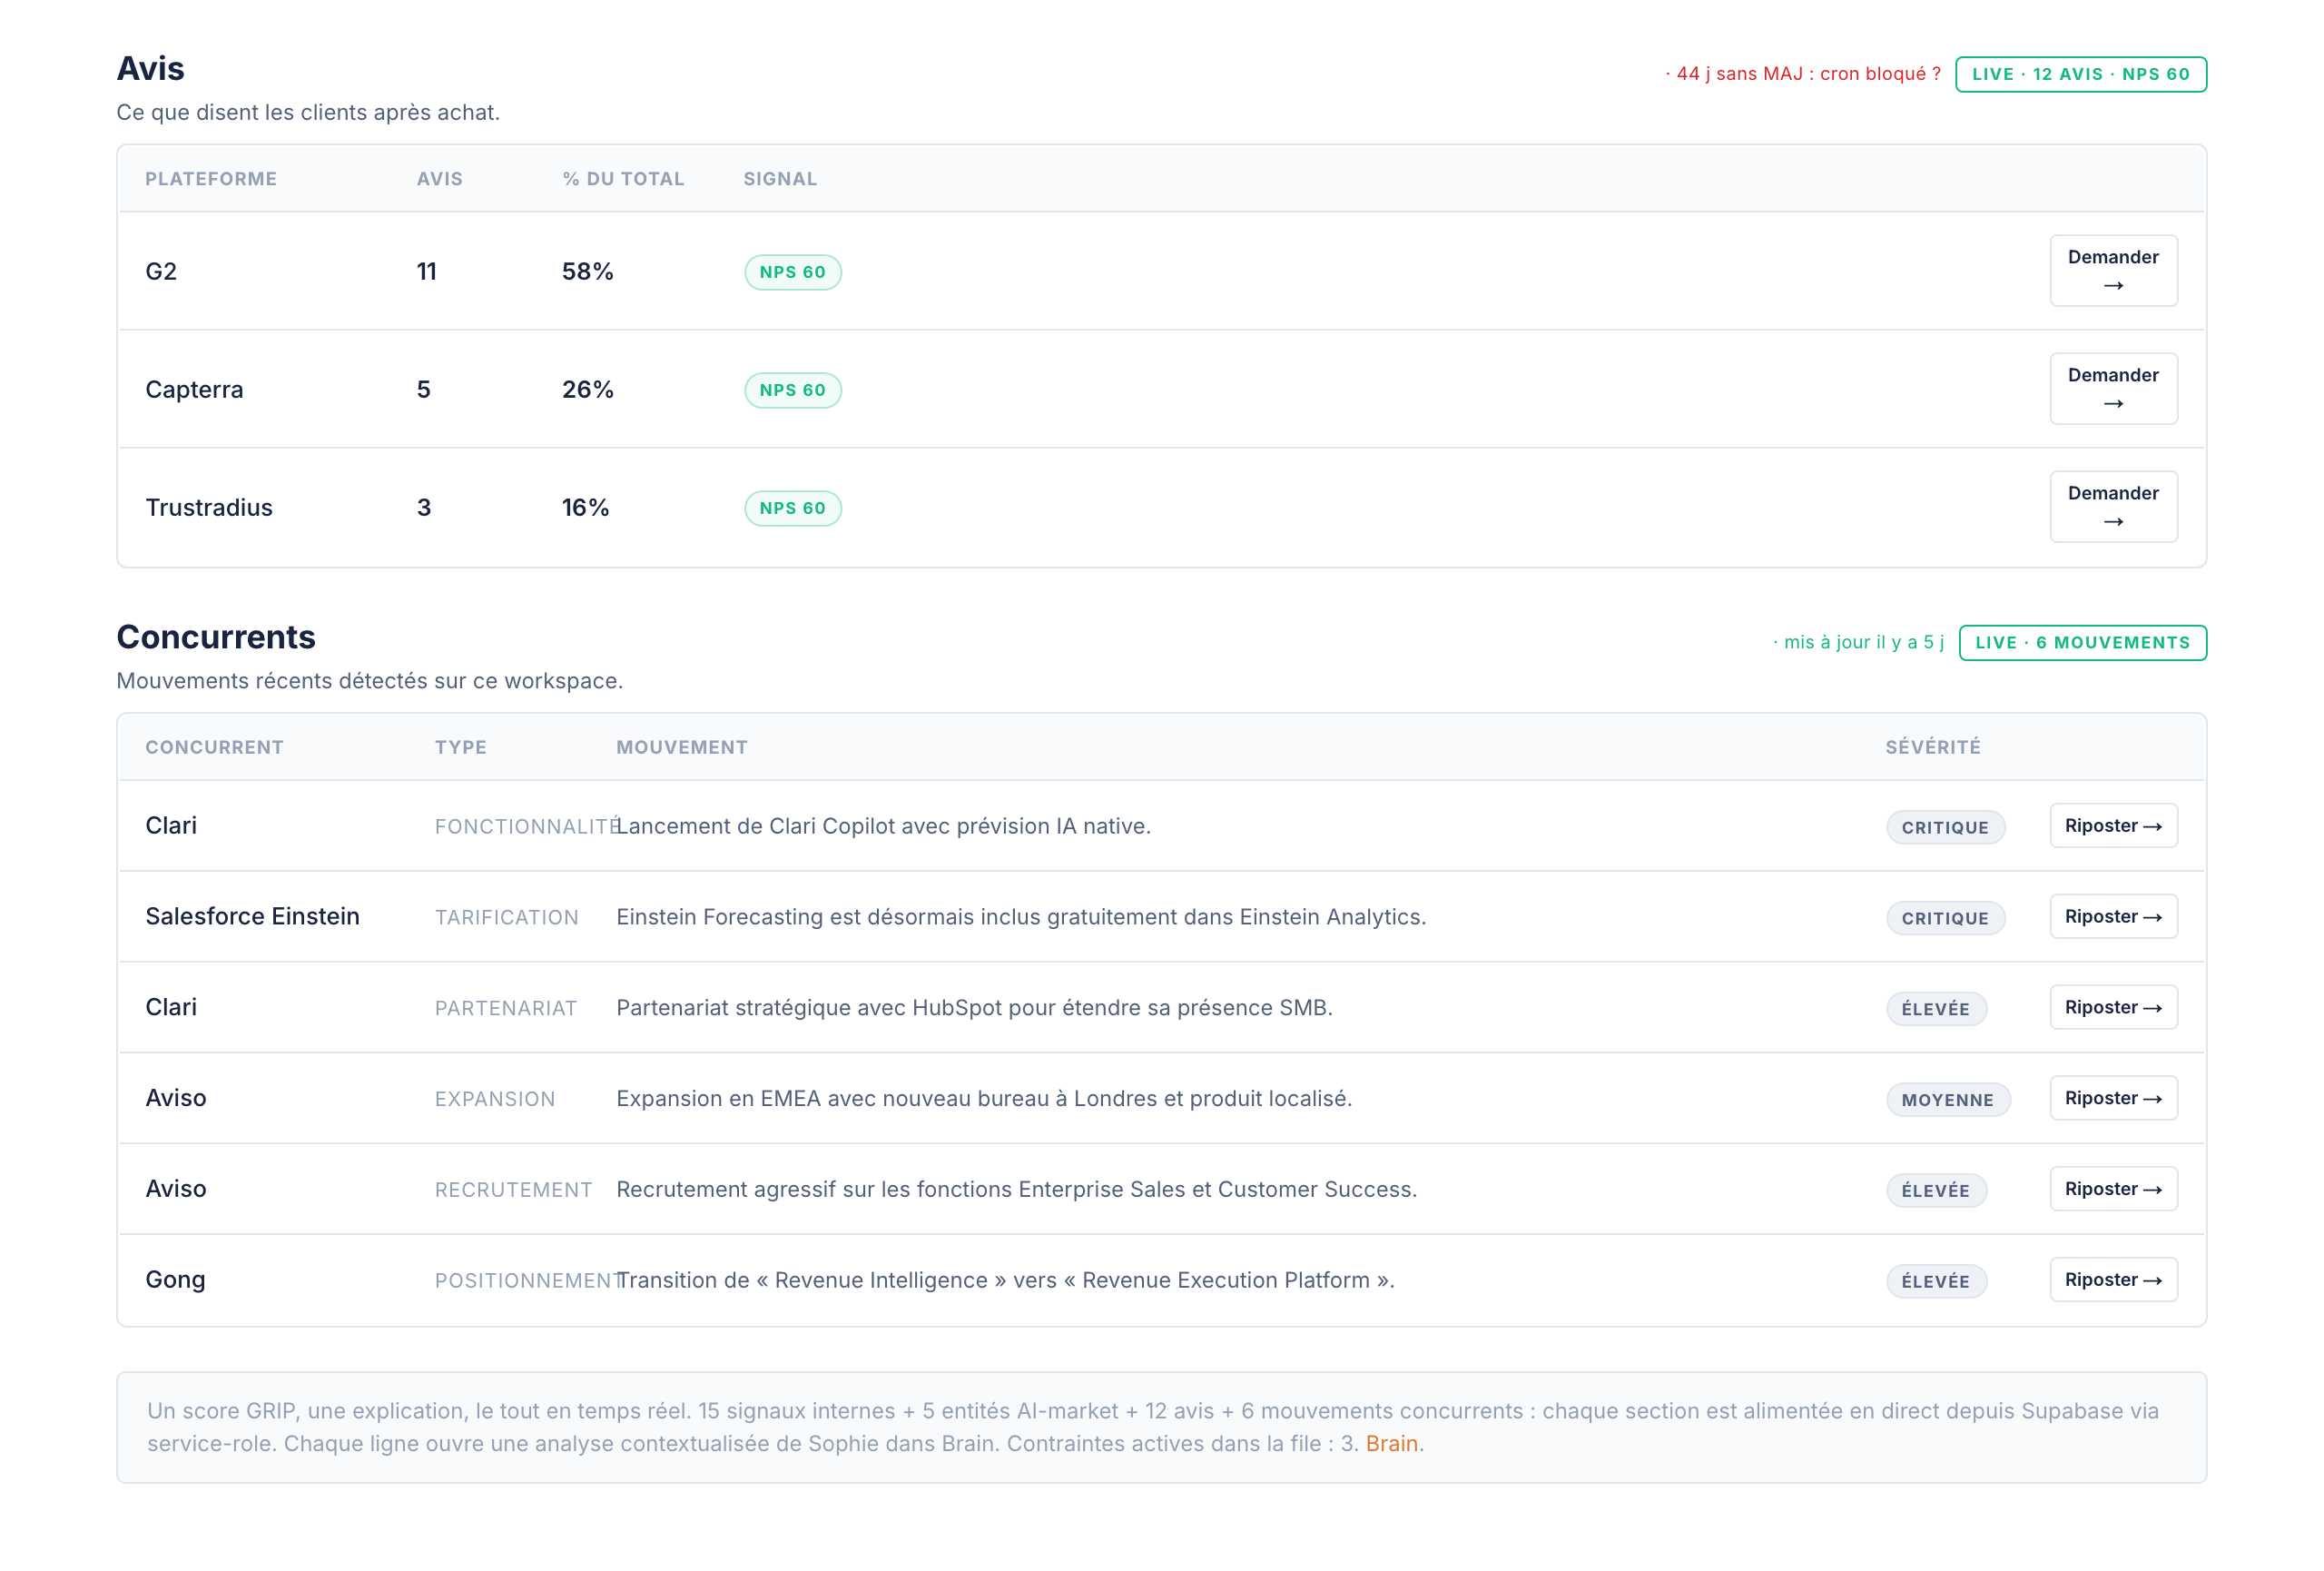Click SIGNAL column header
The height and width of the screenshot is (1571, 2324).
coord(780,179)
